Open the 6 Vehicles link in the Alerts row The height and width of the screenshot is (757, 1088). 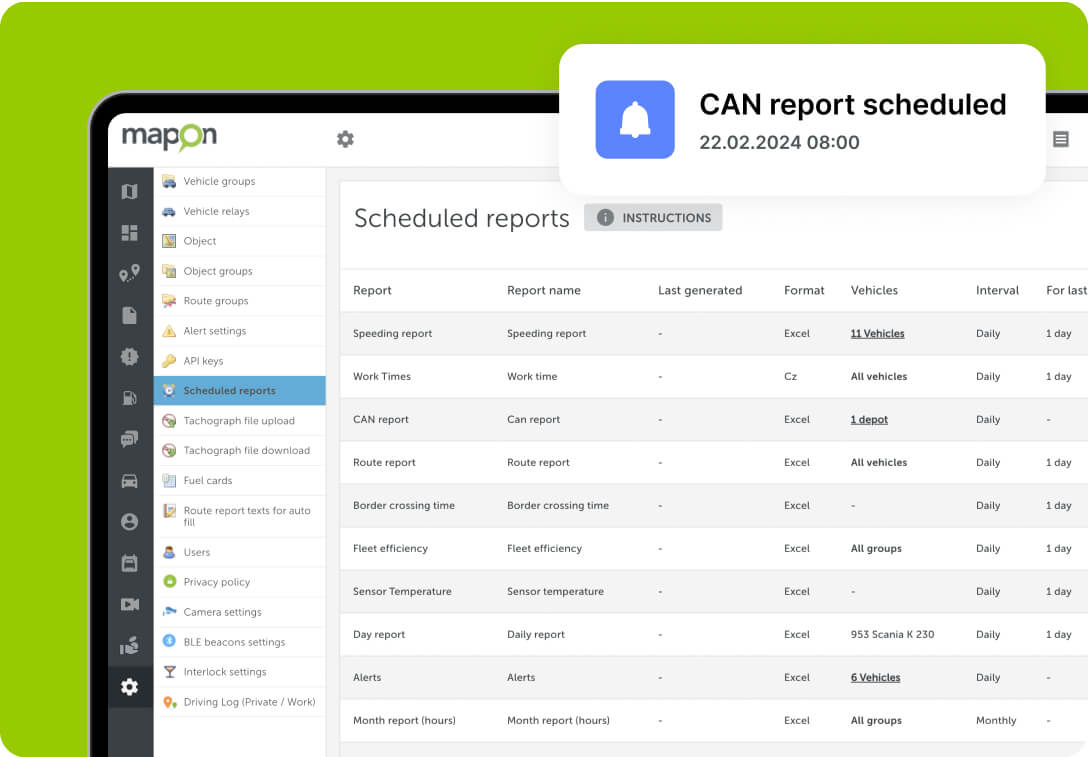click(x=875, y=678)
